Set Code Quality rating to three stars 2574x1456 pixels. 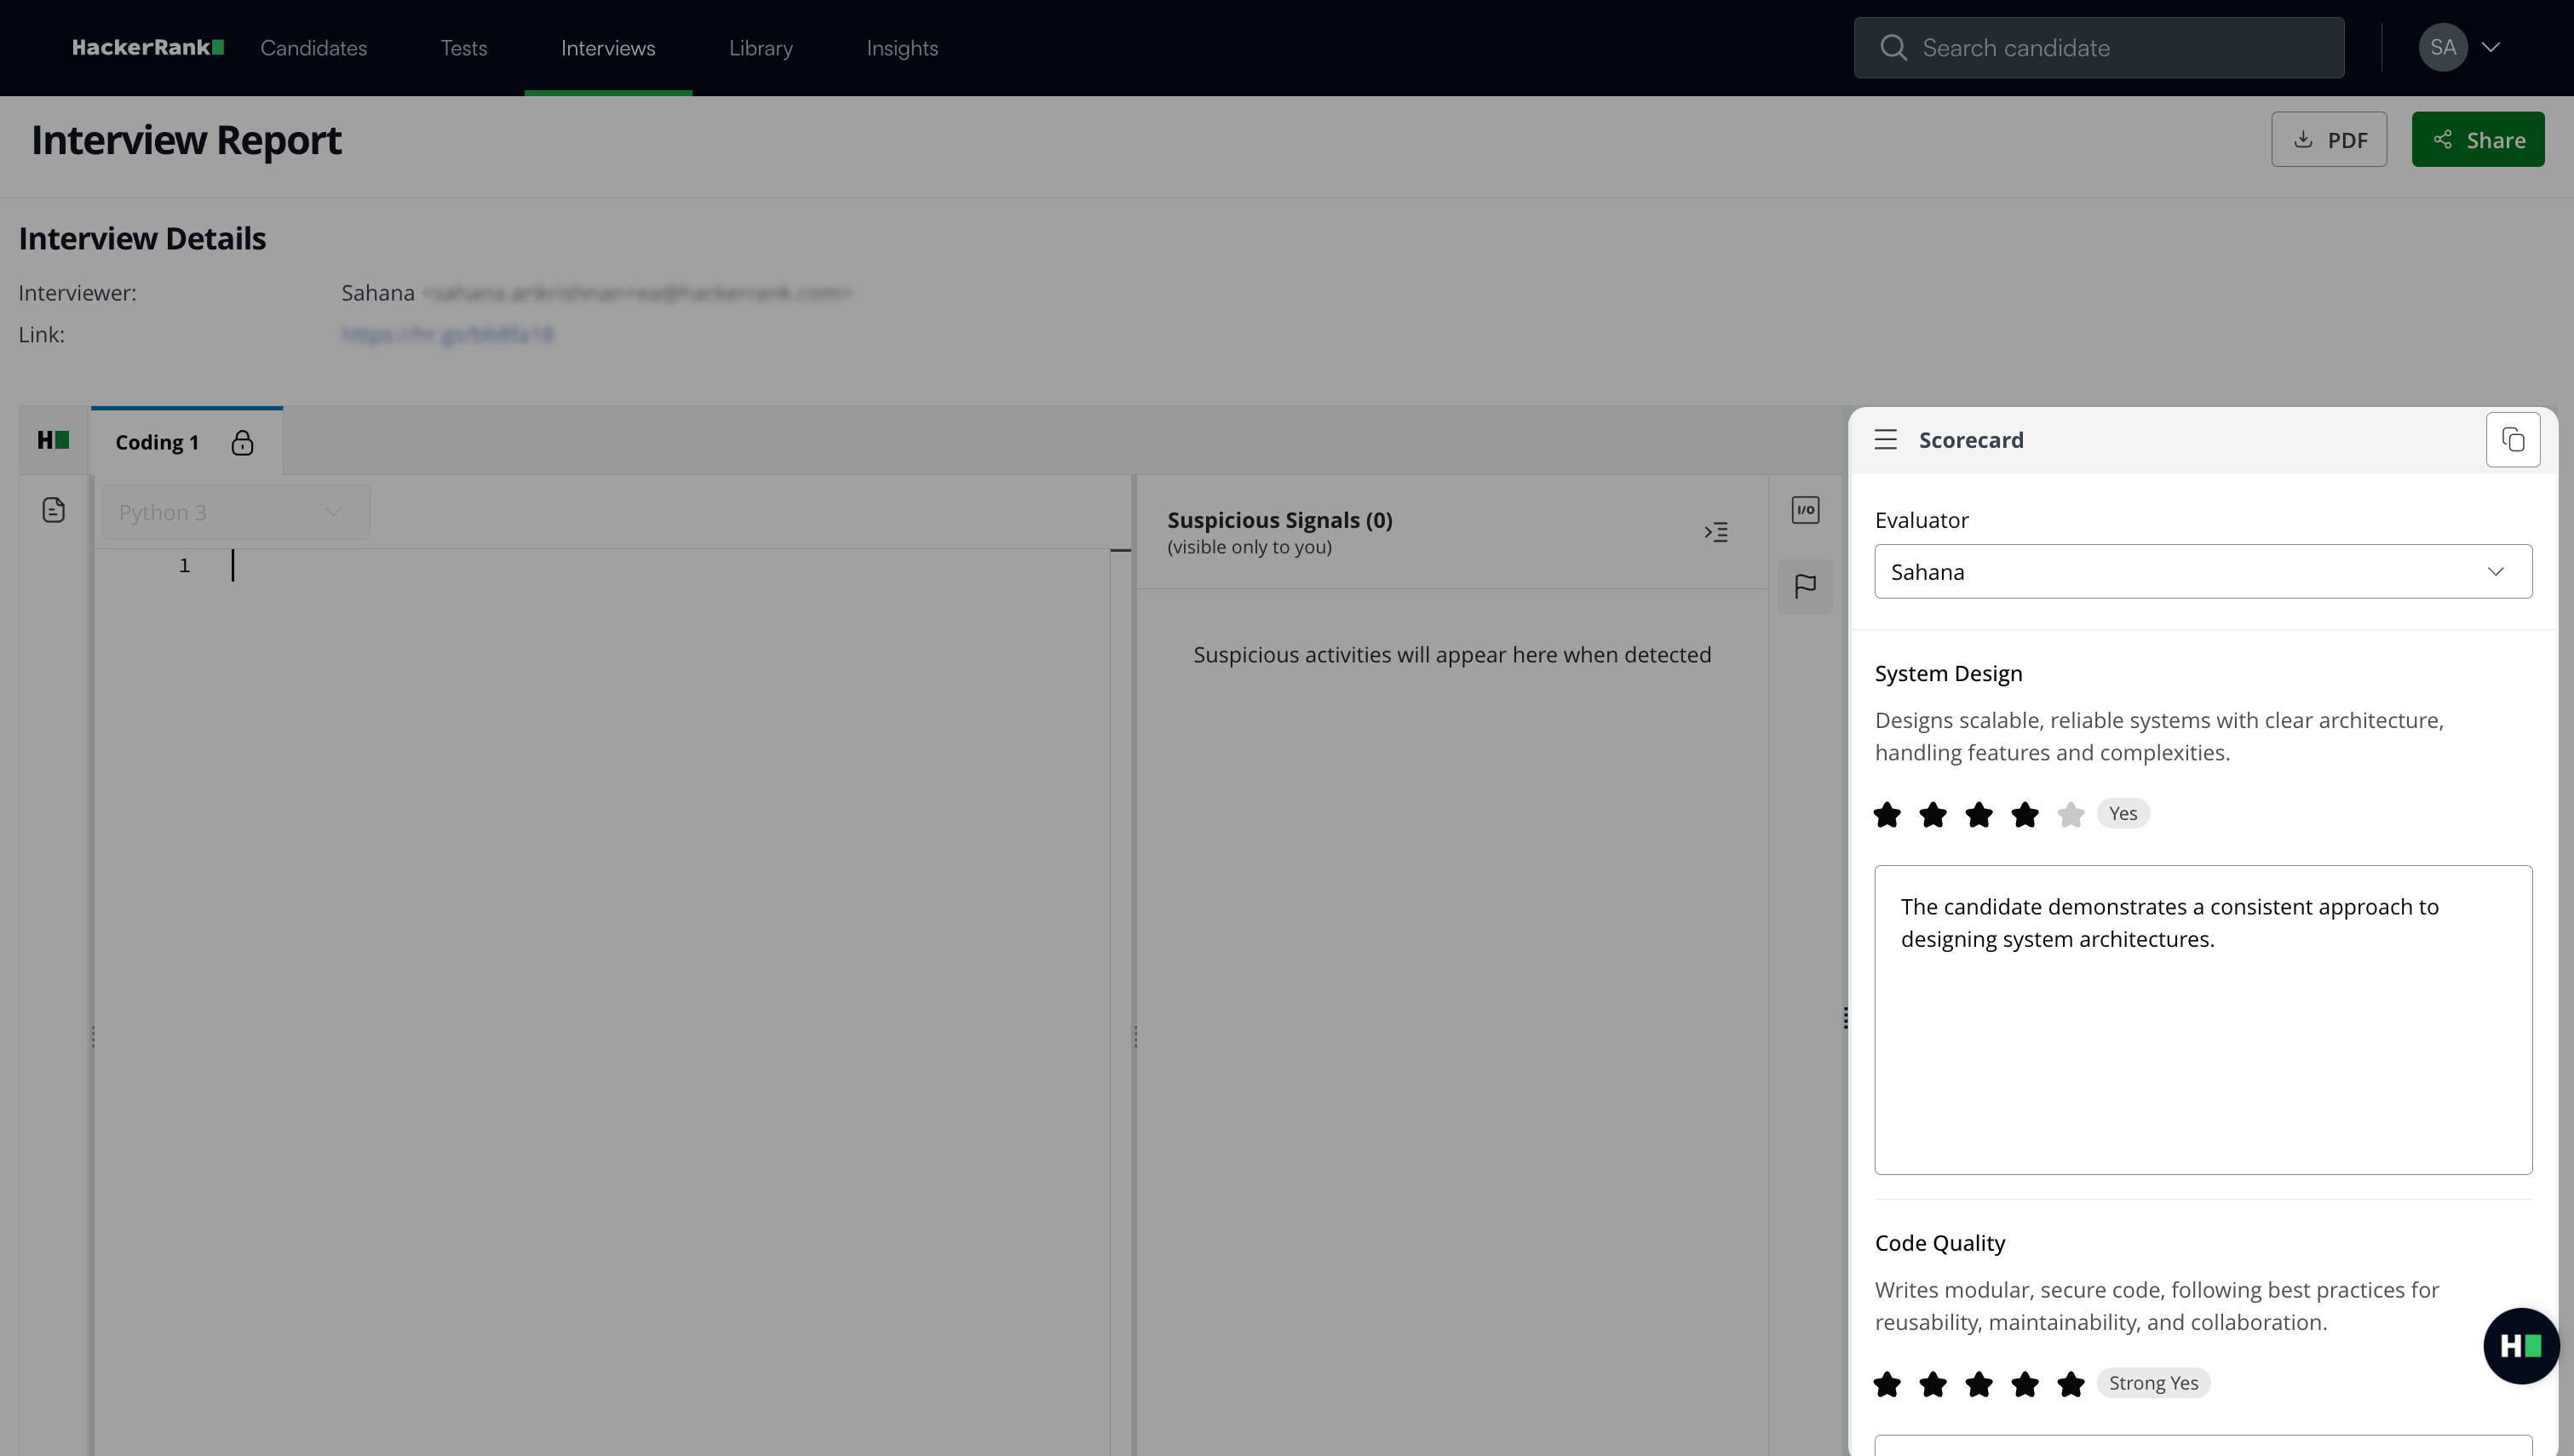1978,1384
